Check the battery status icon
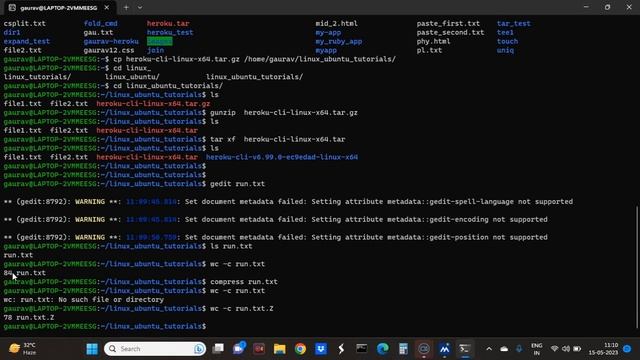 (577, 349)
